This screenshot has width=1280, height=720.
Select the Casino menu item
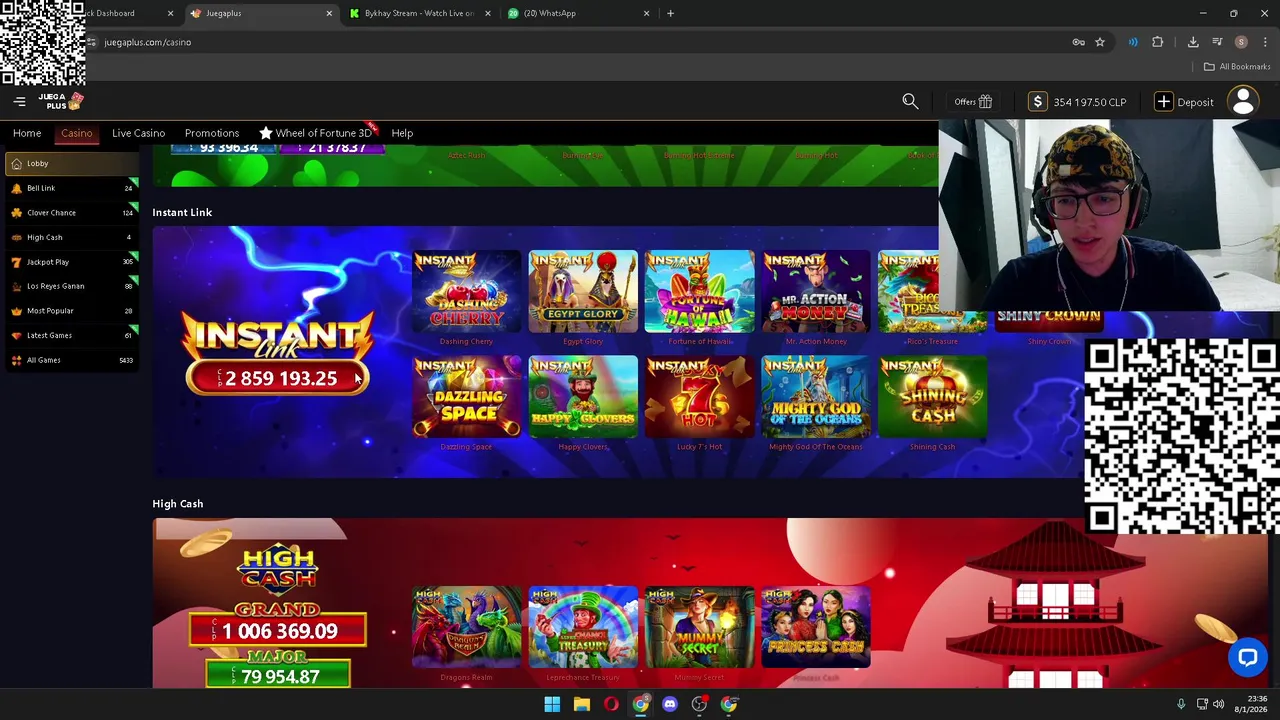77,133
